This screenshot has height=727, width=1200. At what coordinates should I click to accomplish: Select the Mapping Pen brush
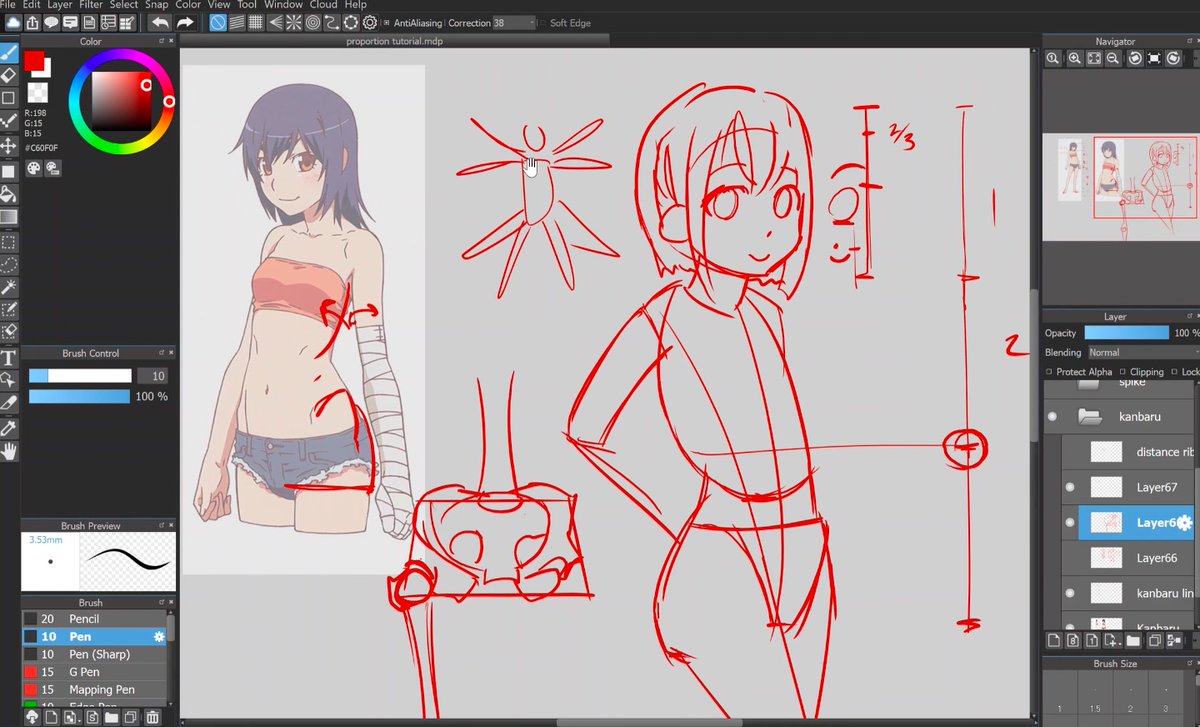(93, 690)
